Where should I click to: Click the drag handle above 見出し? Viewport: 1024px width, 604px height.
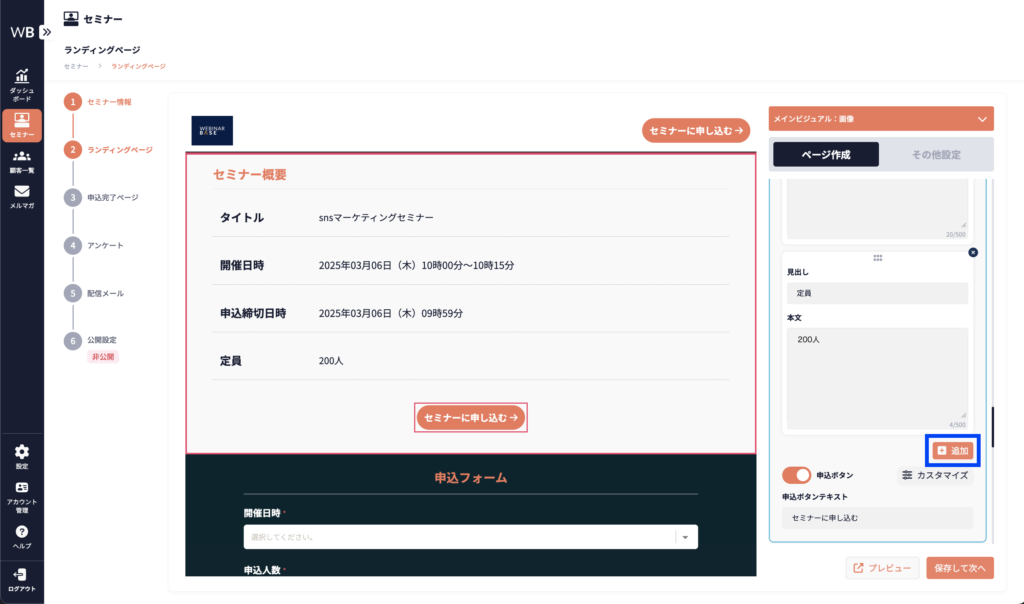point(877,258)
